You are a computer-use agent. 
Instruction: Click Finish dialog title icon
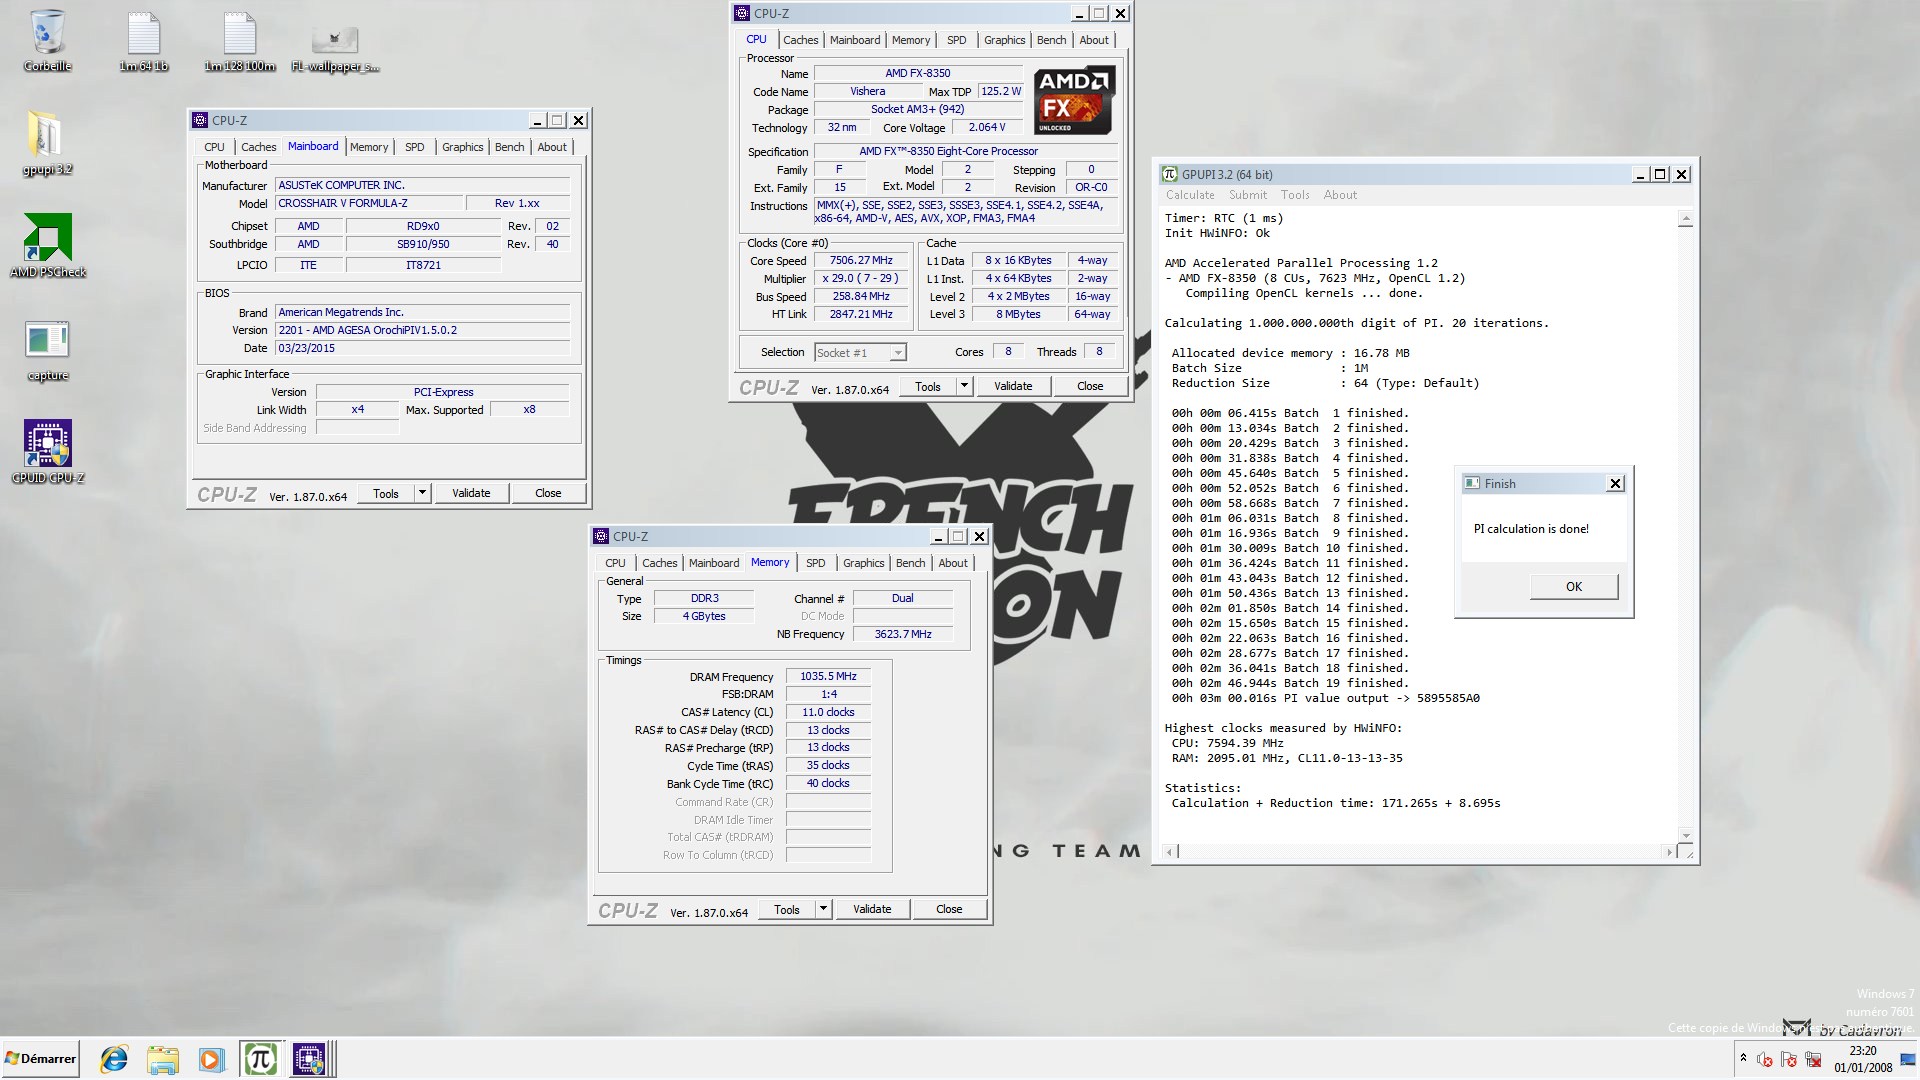1472,483
